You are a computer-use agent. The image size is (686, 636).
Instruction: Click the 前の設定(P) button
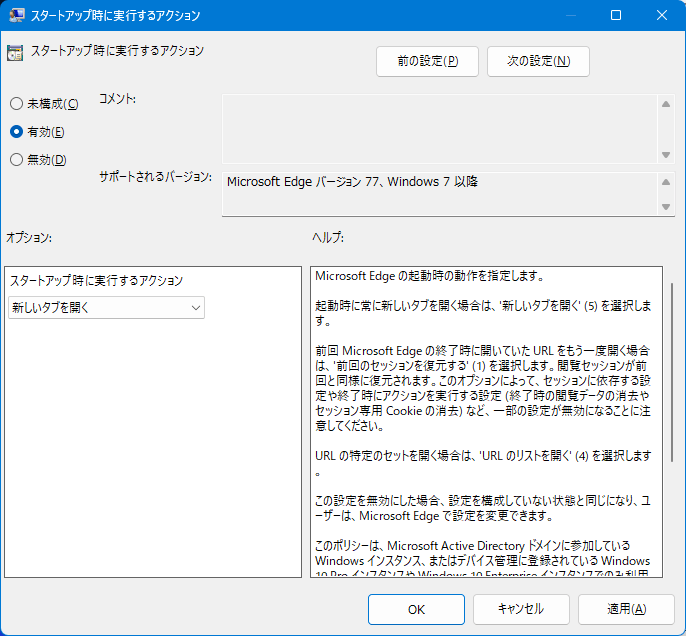pyautogui.click(x=427, y=61)
